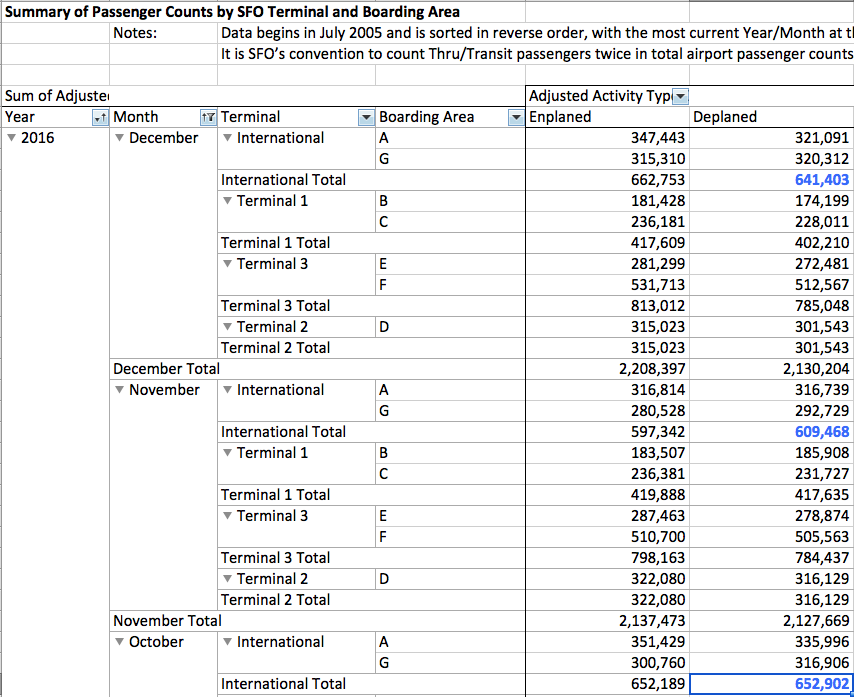Click December Total enplaned 2,208,397
Image resolution: width=854 pixels, height=697 pixels.
click(651, 369)
